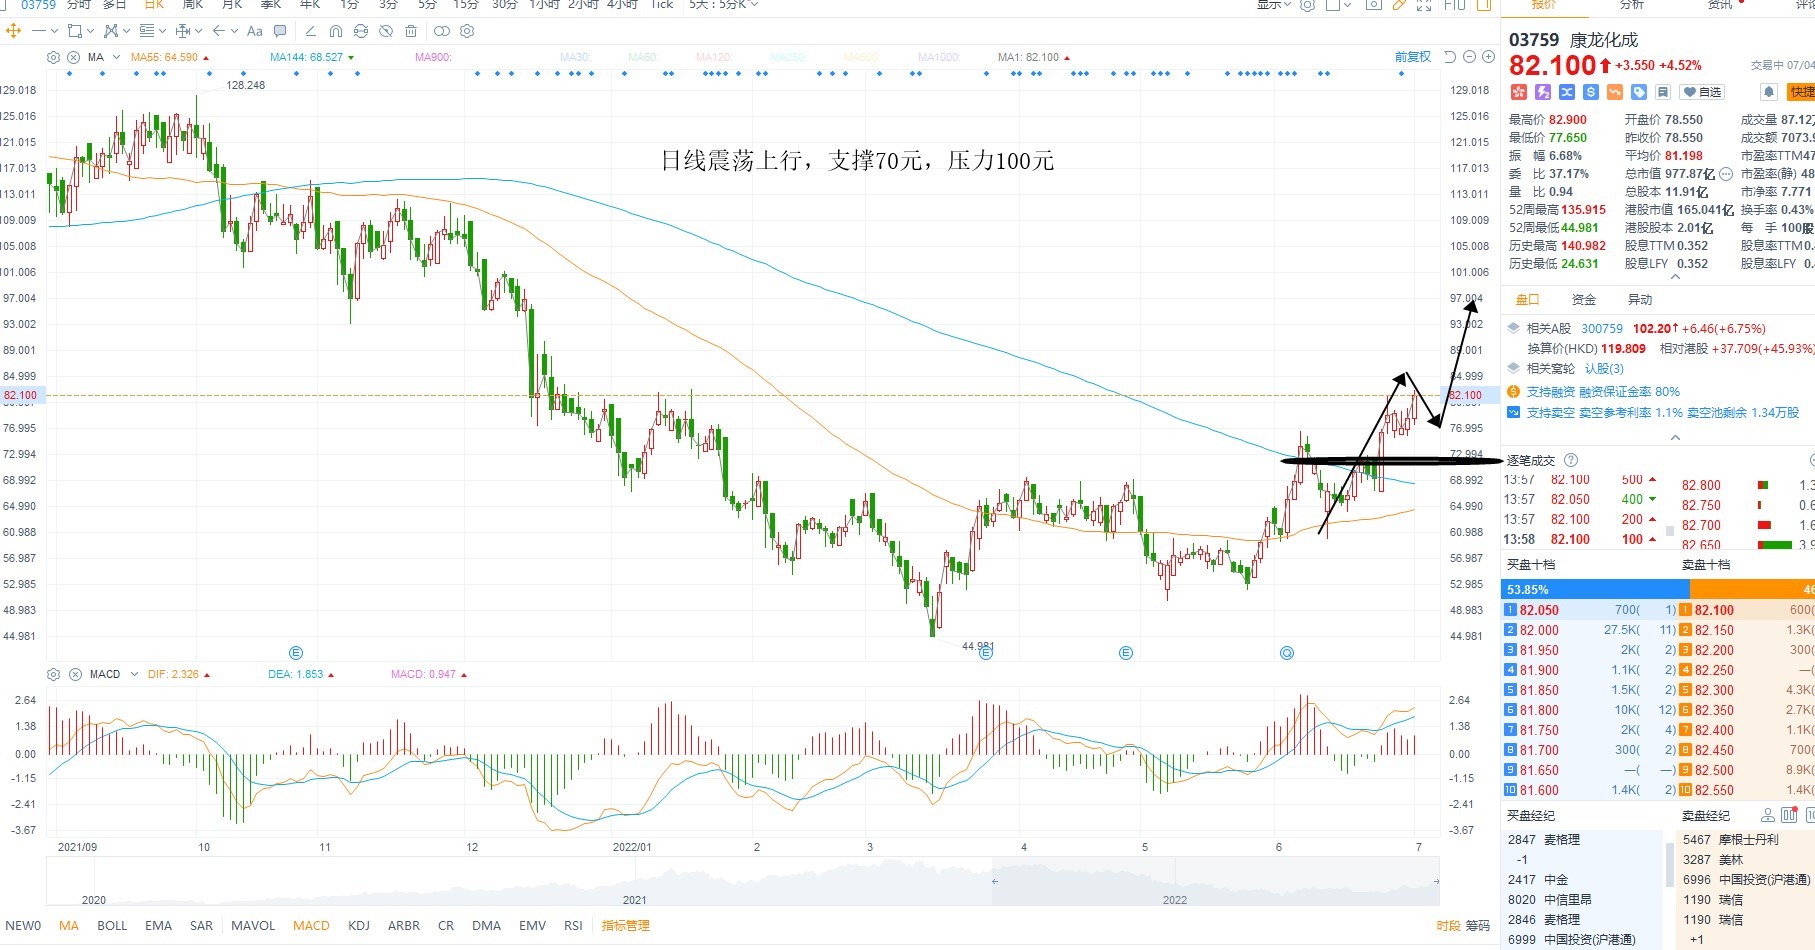This screenshot has height=950, width=1815.
Task: Zoom in the chart with the plus button
Action: tap(1488, 57)
